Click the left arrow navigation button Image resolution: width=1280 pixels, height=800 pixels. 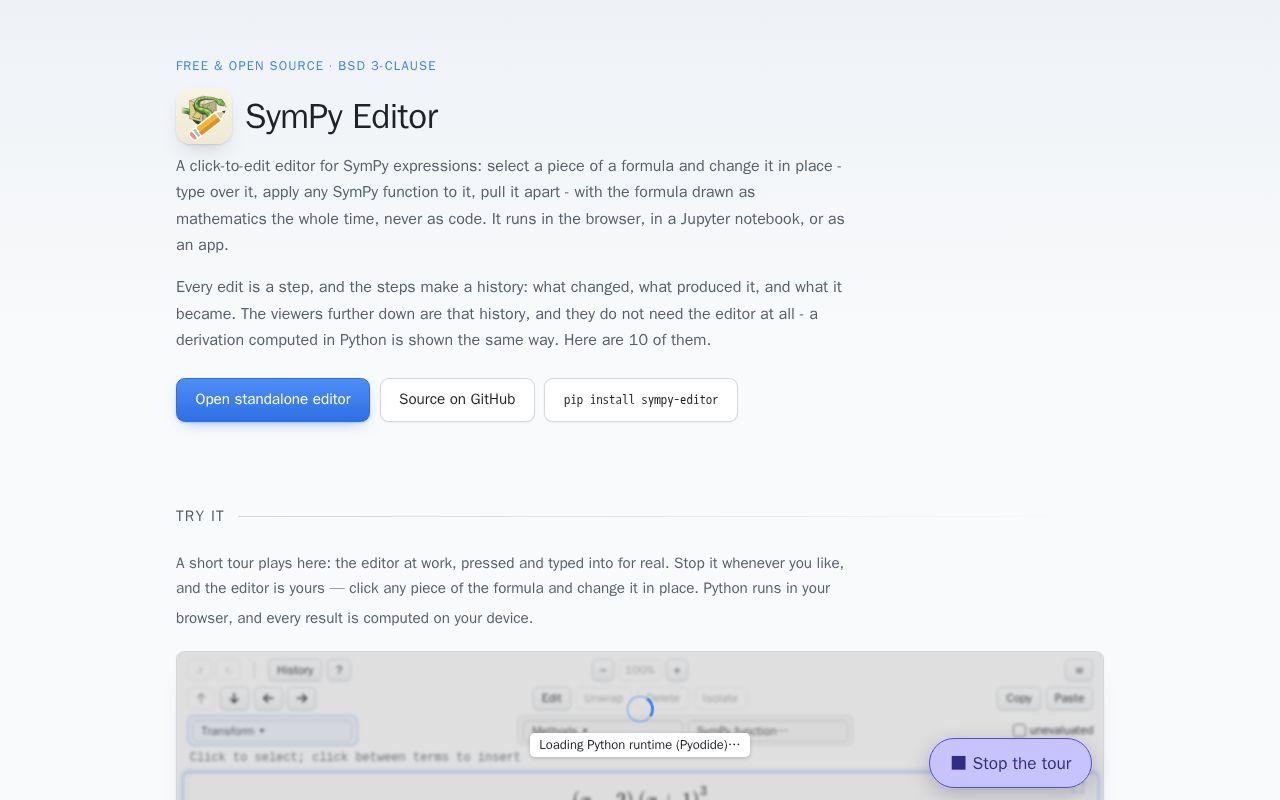pos(268,698)
